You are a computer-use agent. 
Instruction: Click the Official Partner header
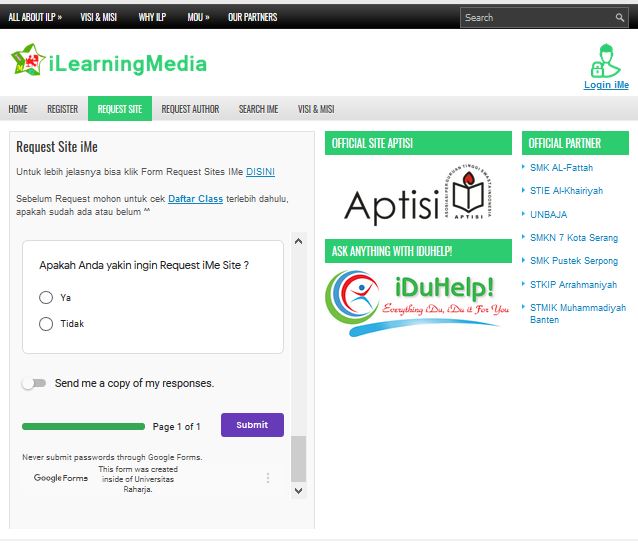[575, 143]
